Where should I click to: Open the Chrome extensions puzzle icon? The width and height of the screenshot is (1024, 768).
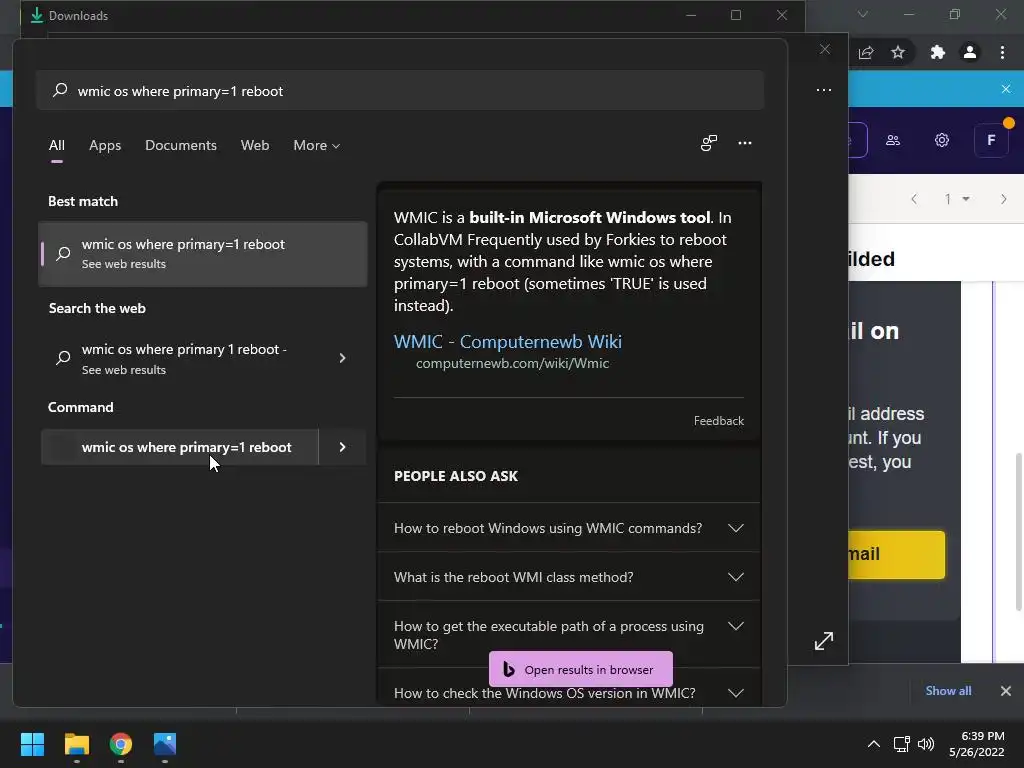[937, 52]
